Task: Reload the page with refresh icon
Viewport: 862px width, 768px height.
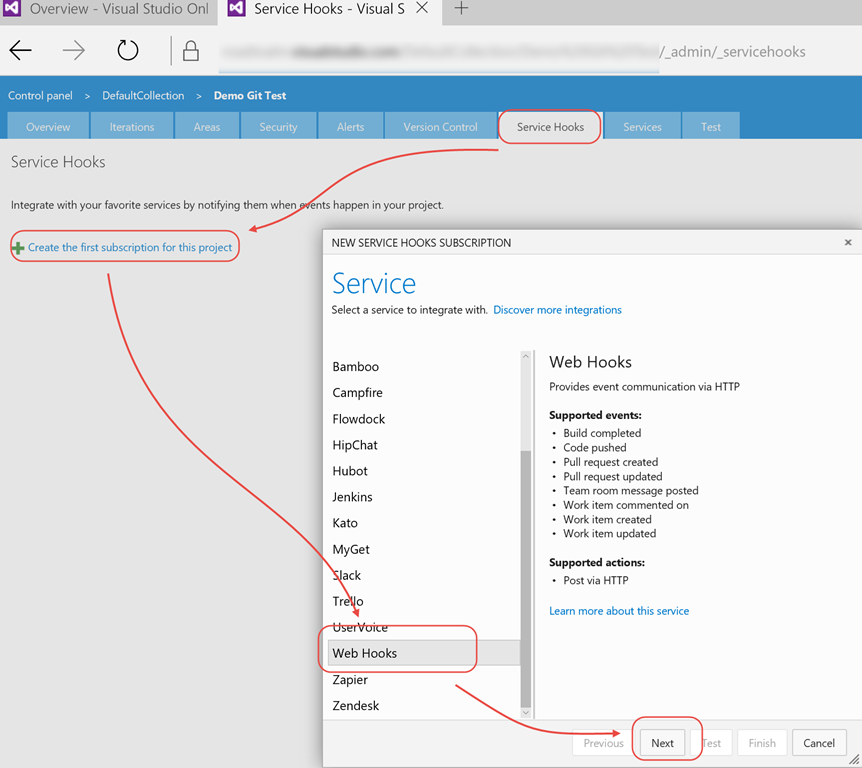Action: pos(128,51)
